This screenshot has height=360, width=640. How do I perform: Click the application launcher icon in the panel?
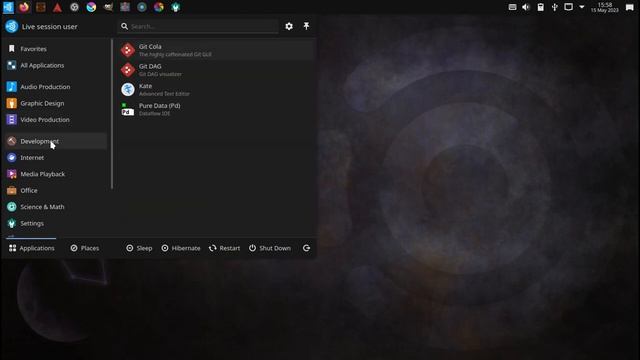click(8, 7)
